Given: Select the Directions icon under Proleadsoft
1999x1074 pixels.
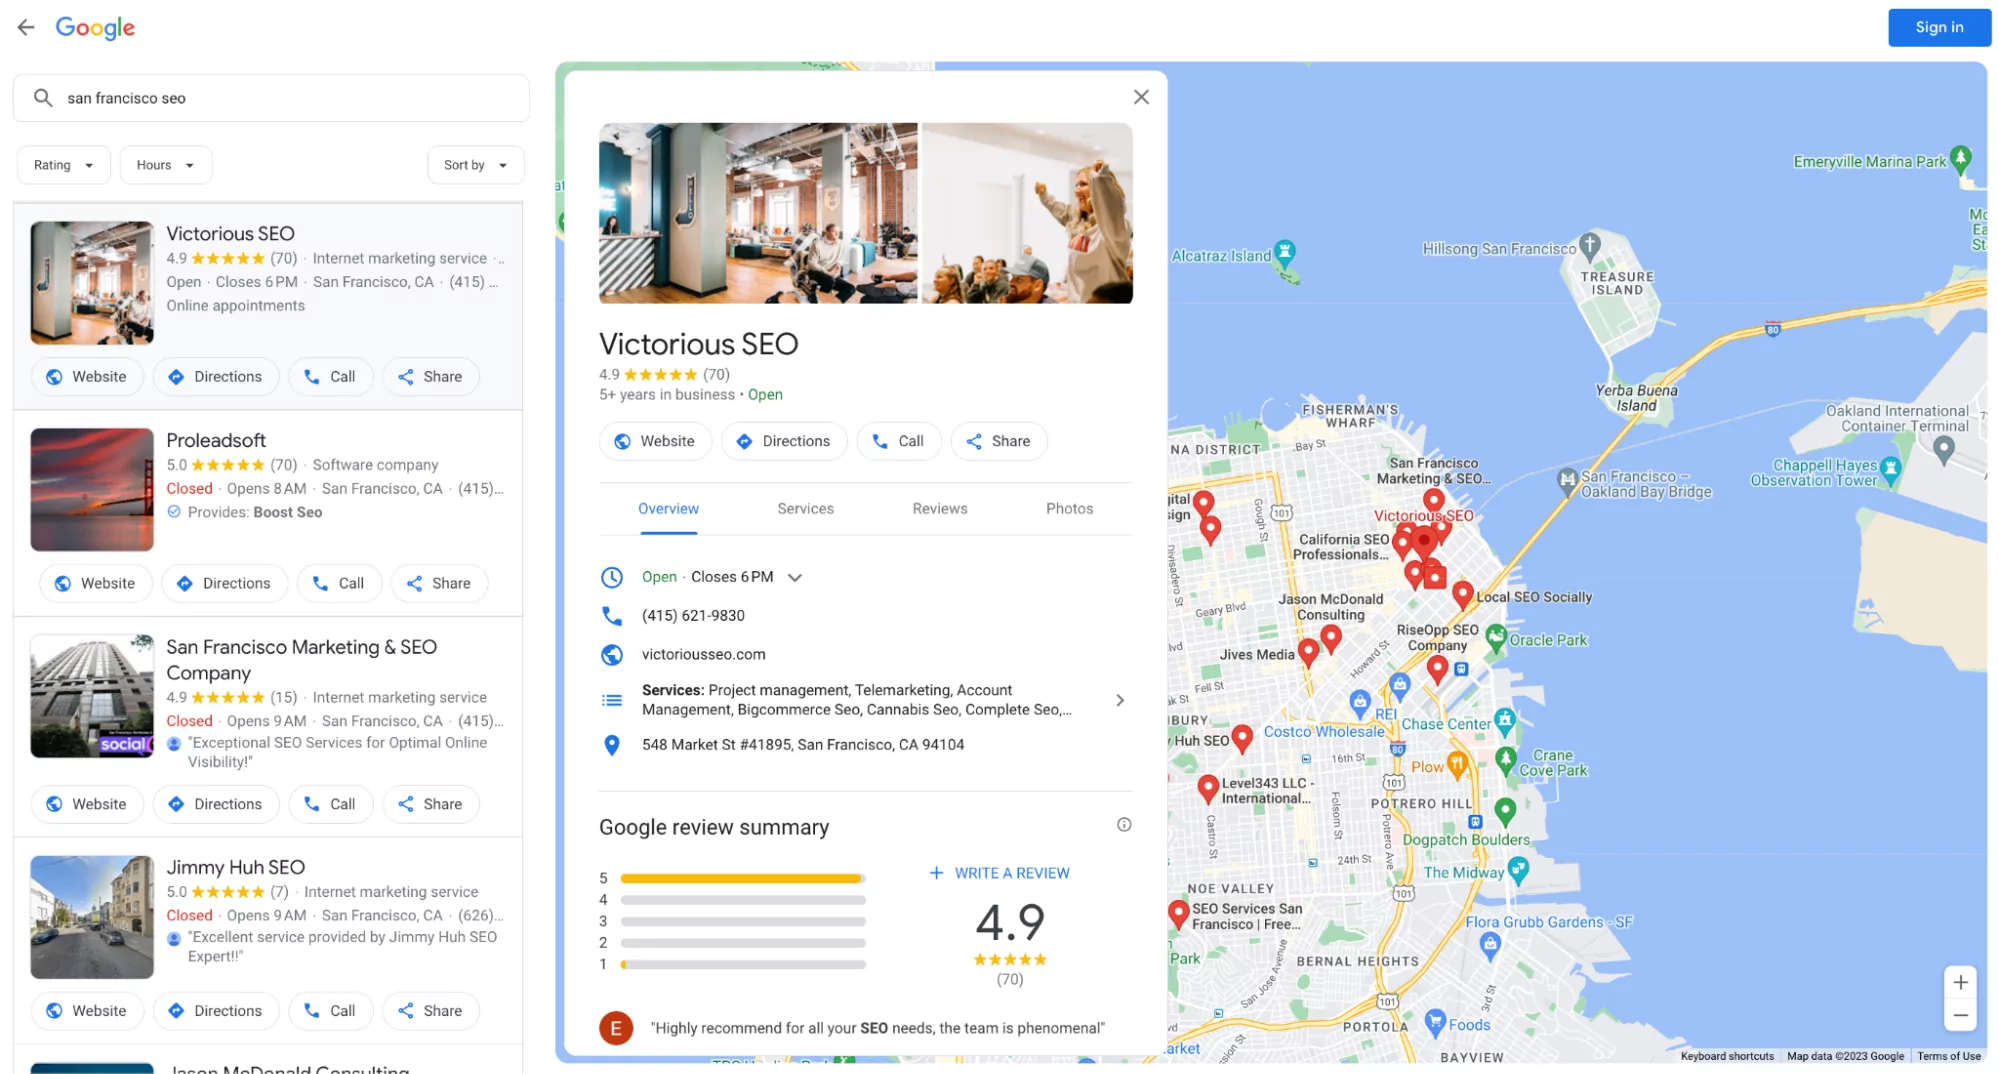Looking at the screenshot, I should coord(184,583).
